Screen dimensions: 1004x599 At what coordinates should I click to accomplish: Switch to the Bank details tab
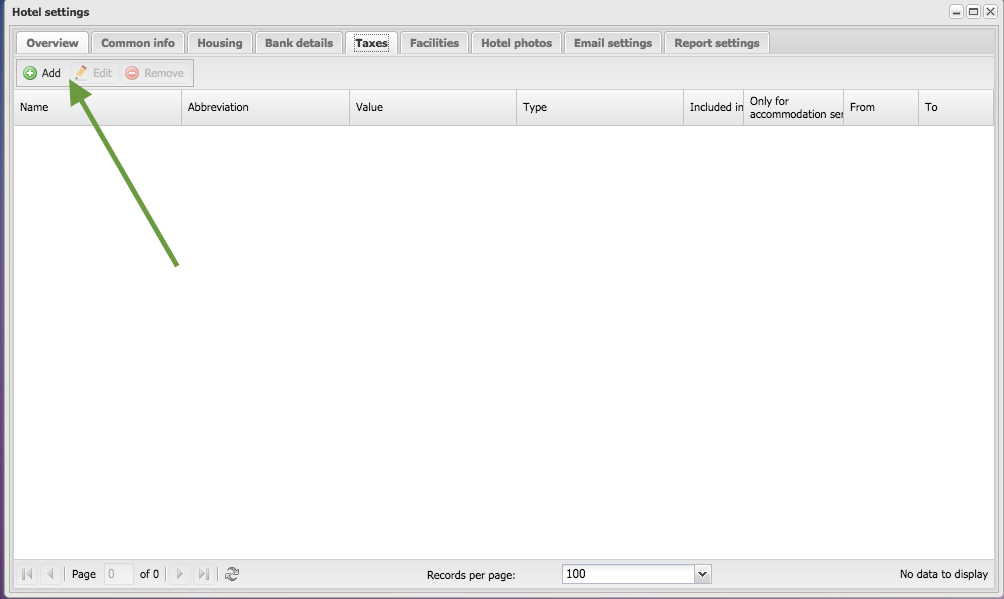[x=299, y=42]
